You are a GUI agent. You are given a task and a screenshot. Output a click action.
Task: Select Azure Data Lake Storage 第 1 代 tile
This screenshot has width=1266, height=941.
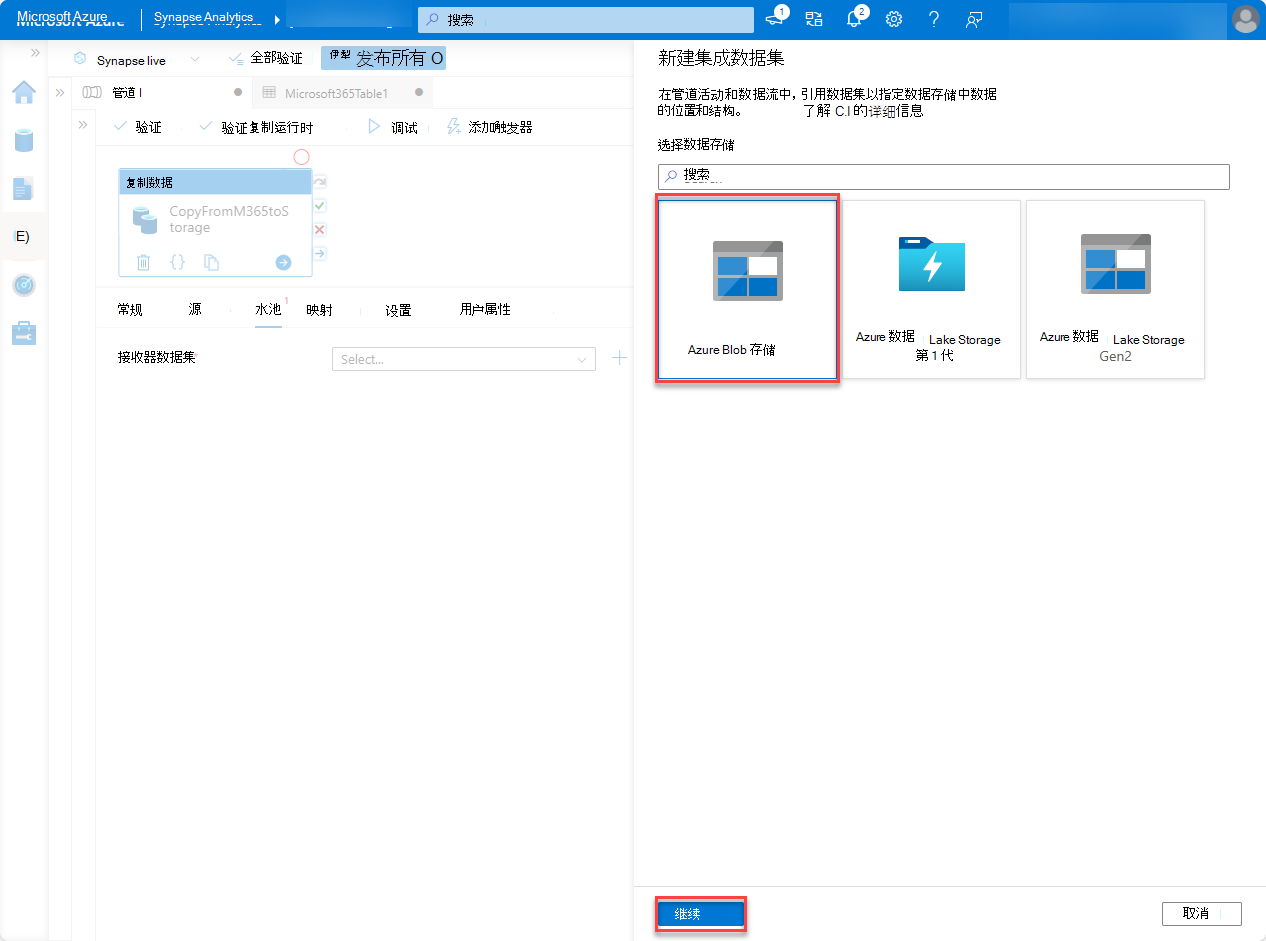[x=931, y=289]
